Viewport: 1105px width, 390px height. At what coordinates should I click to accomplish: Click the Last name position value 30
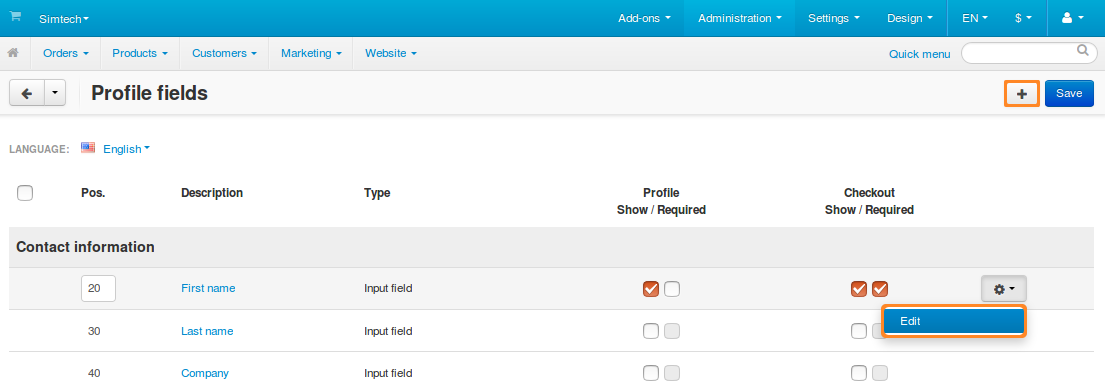(x=94, y=331)
